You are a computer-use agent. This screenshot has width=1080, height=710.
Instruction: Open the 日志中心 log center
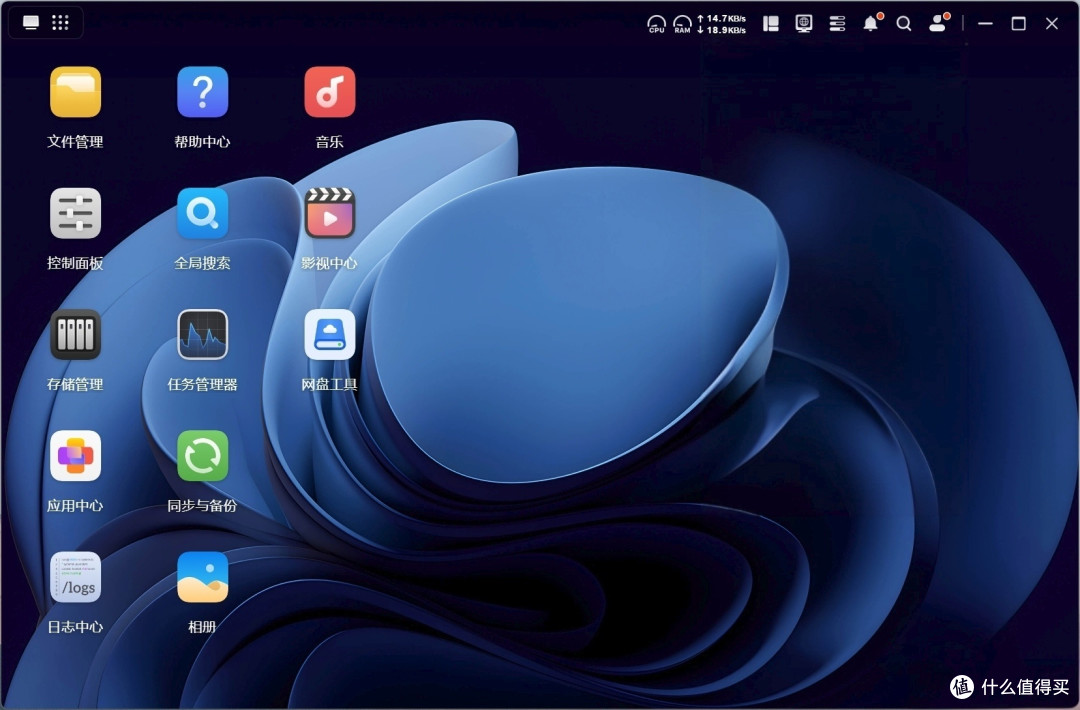(75, 577)
